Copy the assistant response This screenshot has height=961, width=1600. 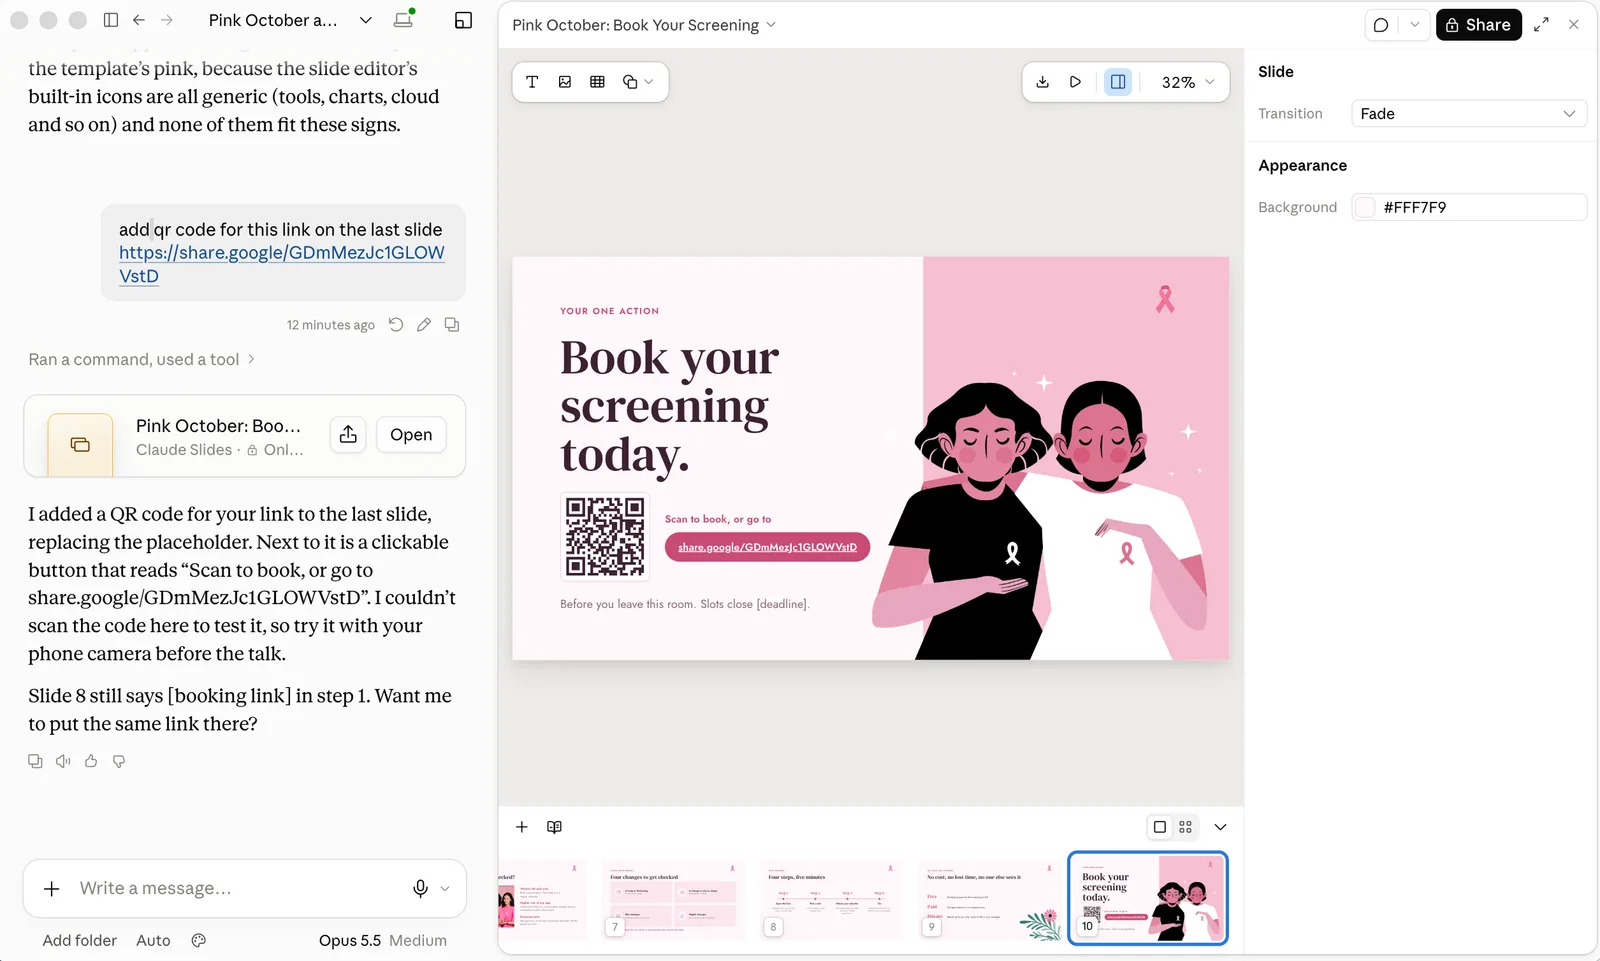click(x=35, y=762)
